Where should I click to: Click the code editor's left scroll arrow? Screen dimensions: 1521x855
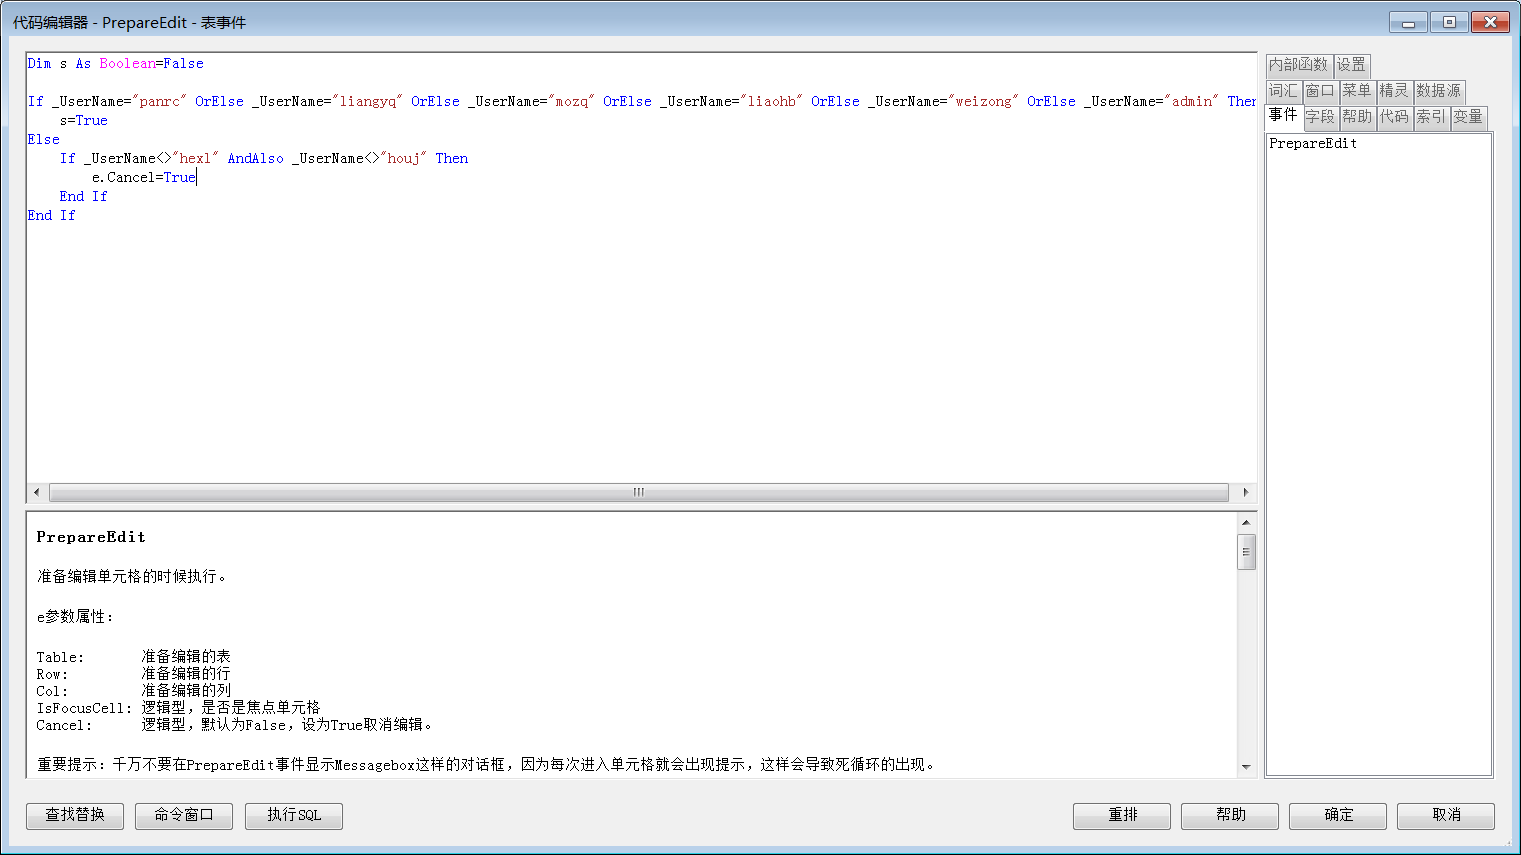[37, 492]
